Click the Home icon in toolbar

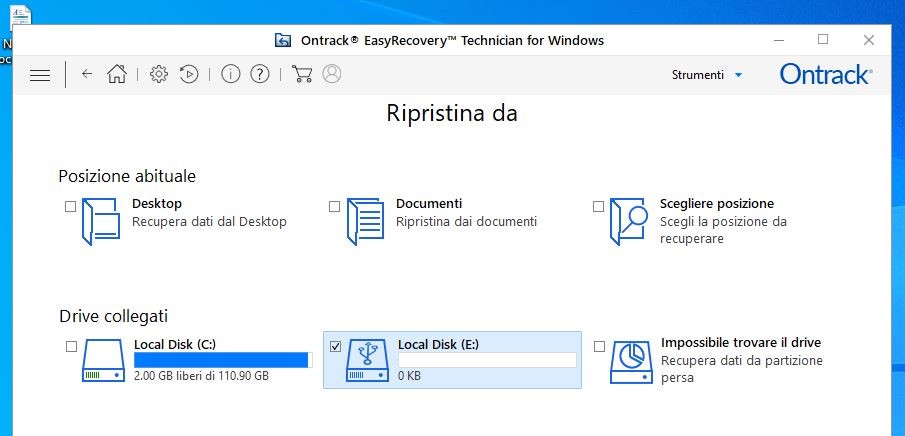[117, 74]
